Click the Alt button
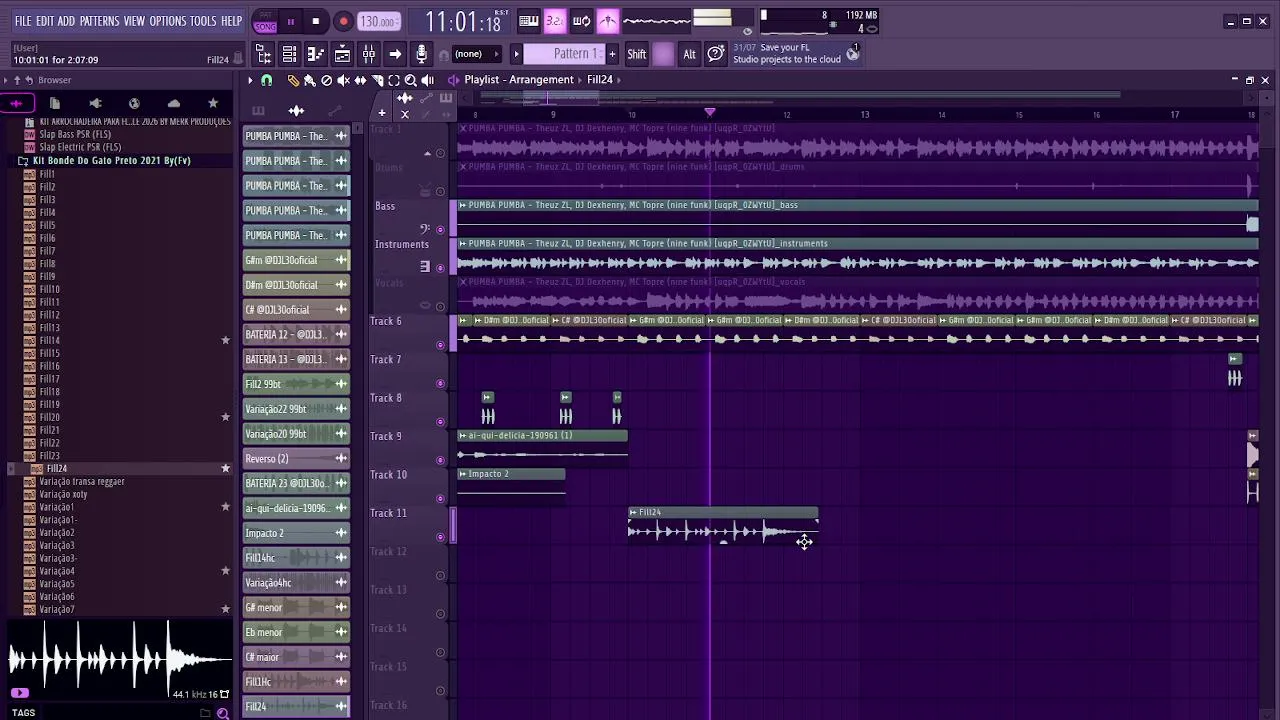 coord(689,54)
